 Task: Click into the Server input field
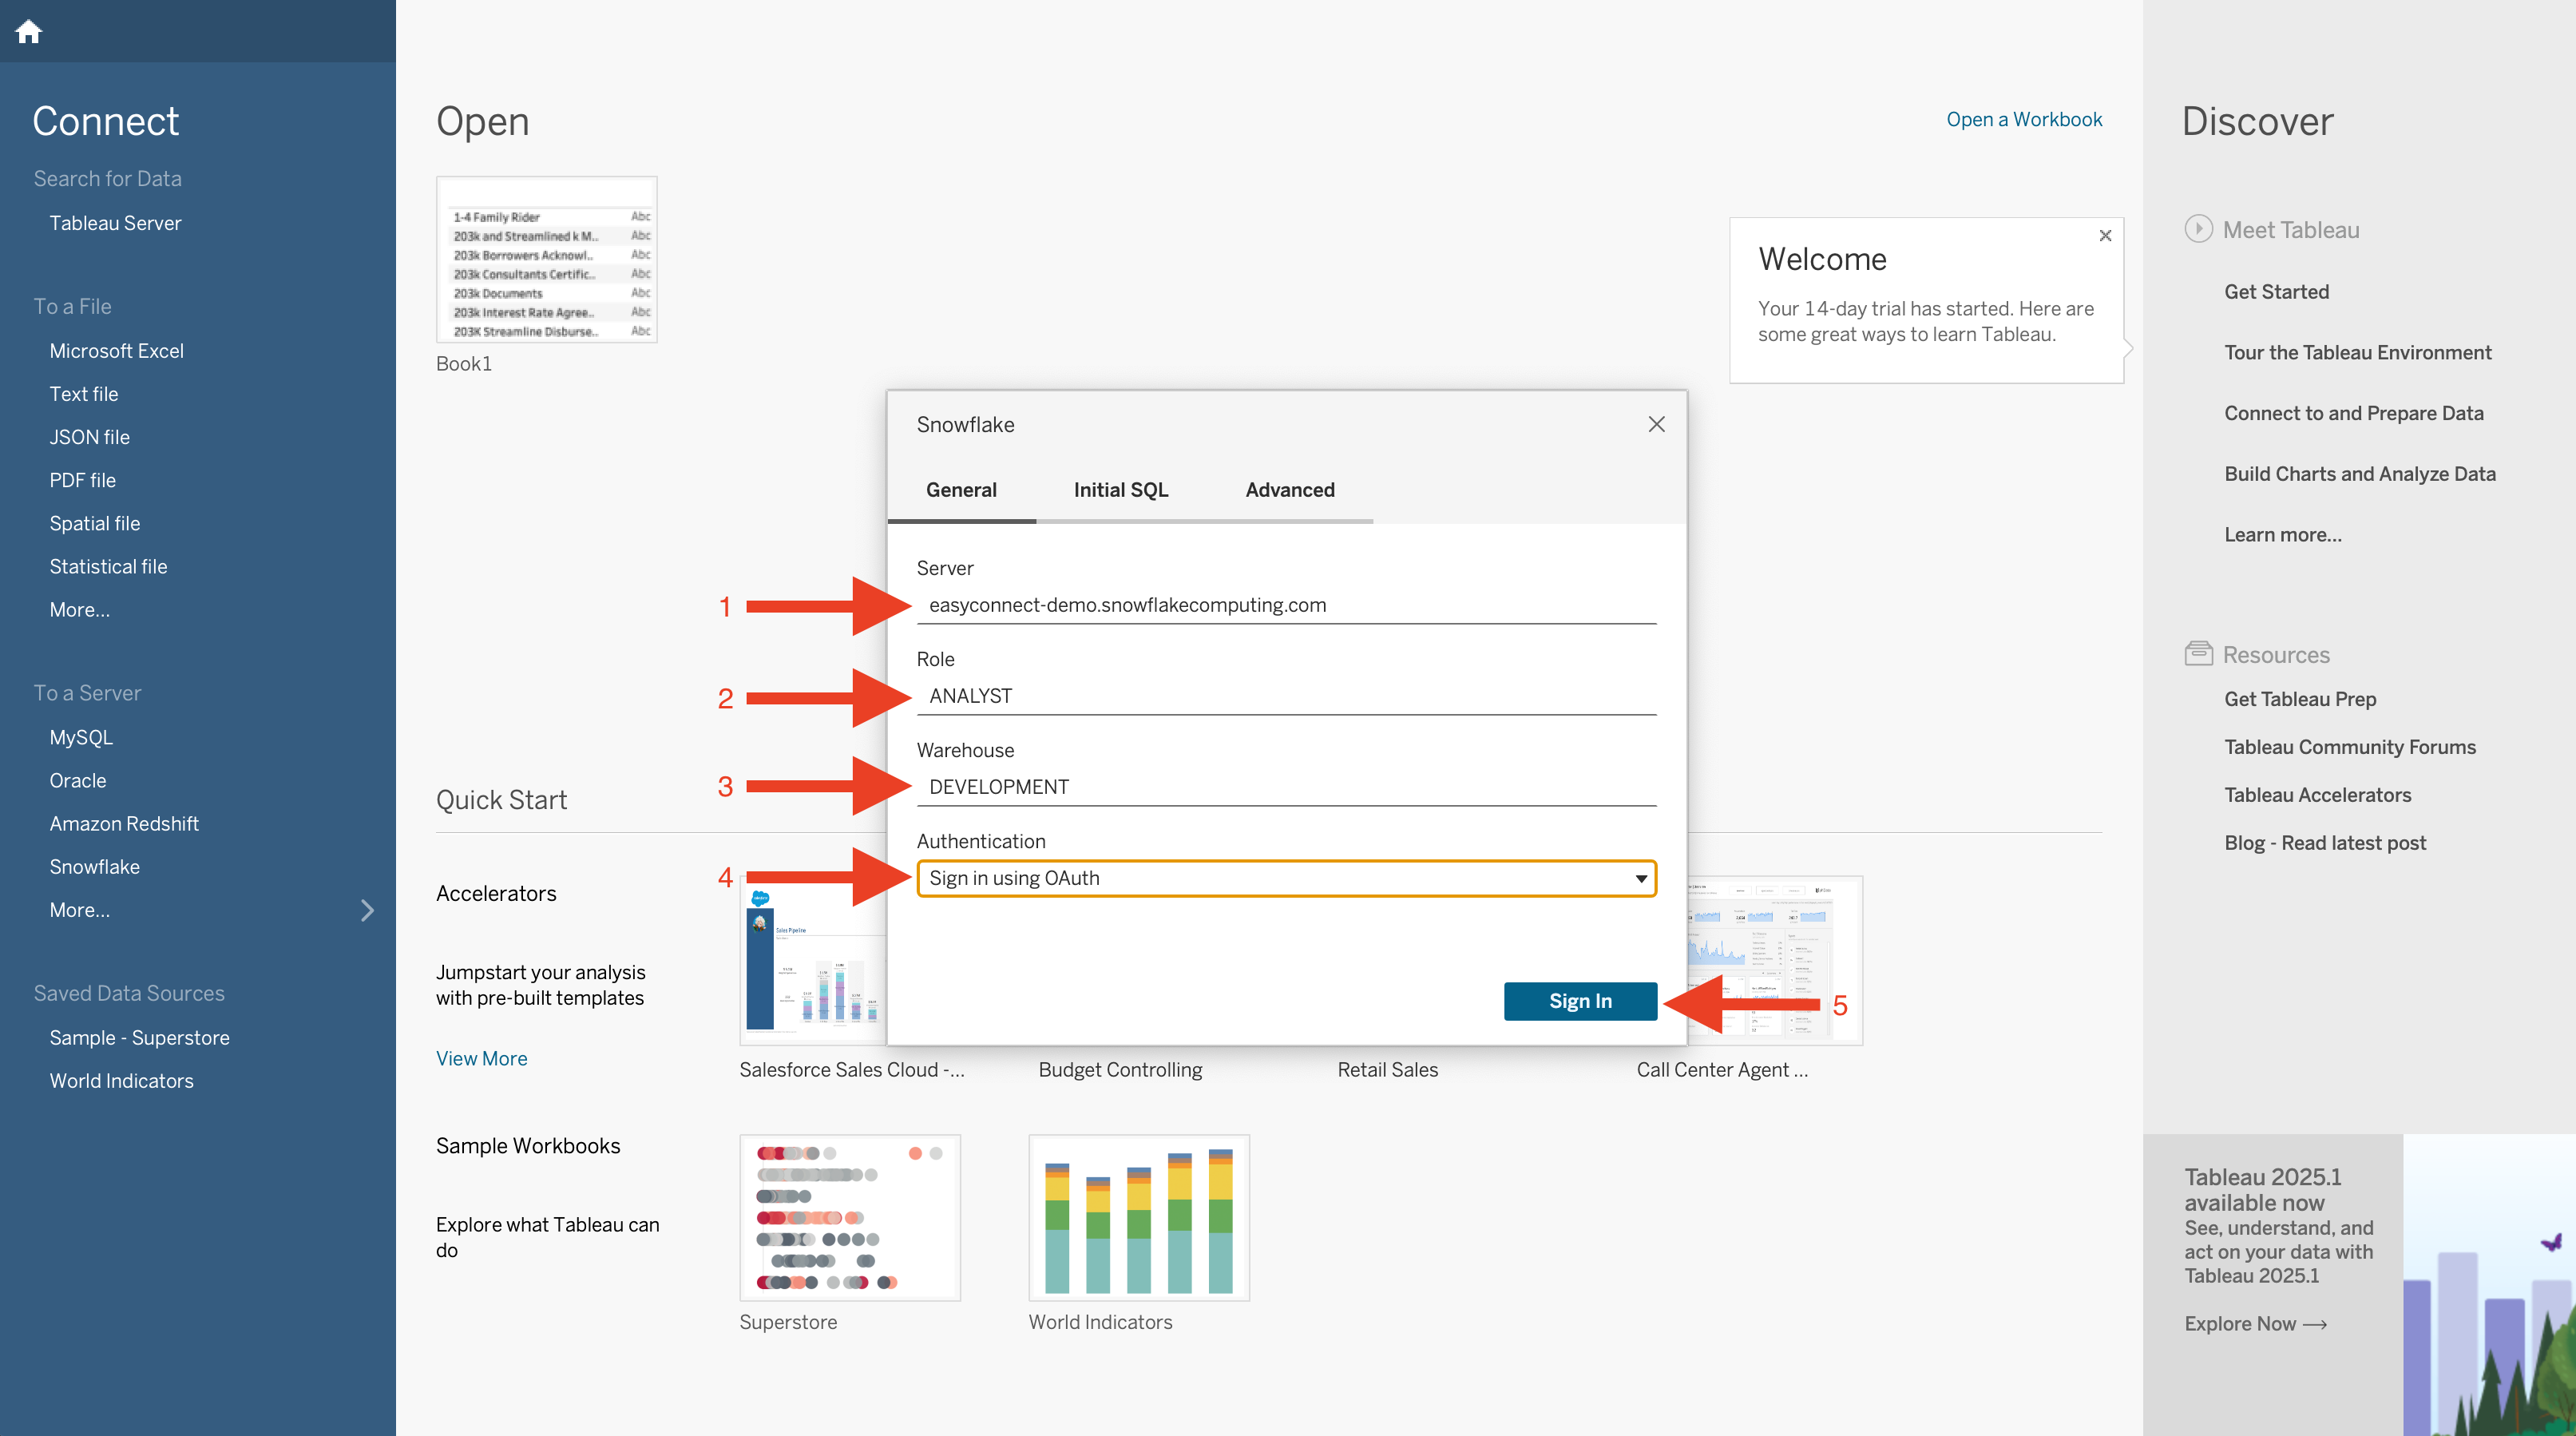[x=1286, y=605]
